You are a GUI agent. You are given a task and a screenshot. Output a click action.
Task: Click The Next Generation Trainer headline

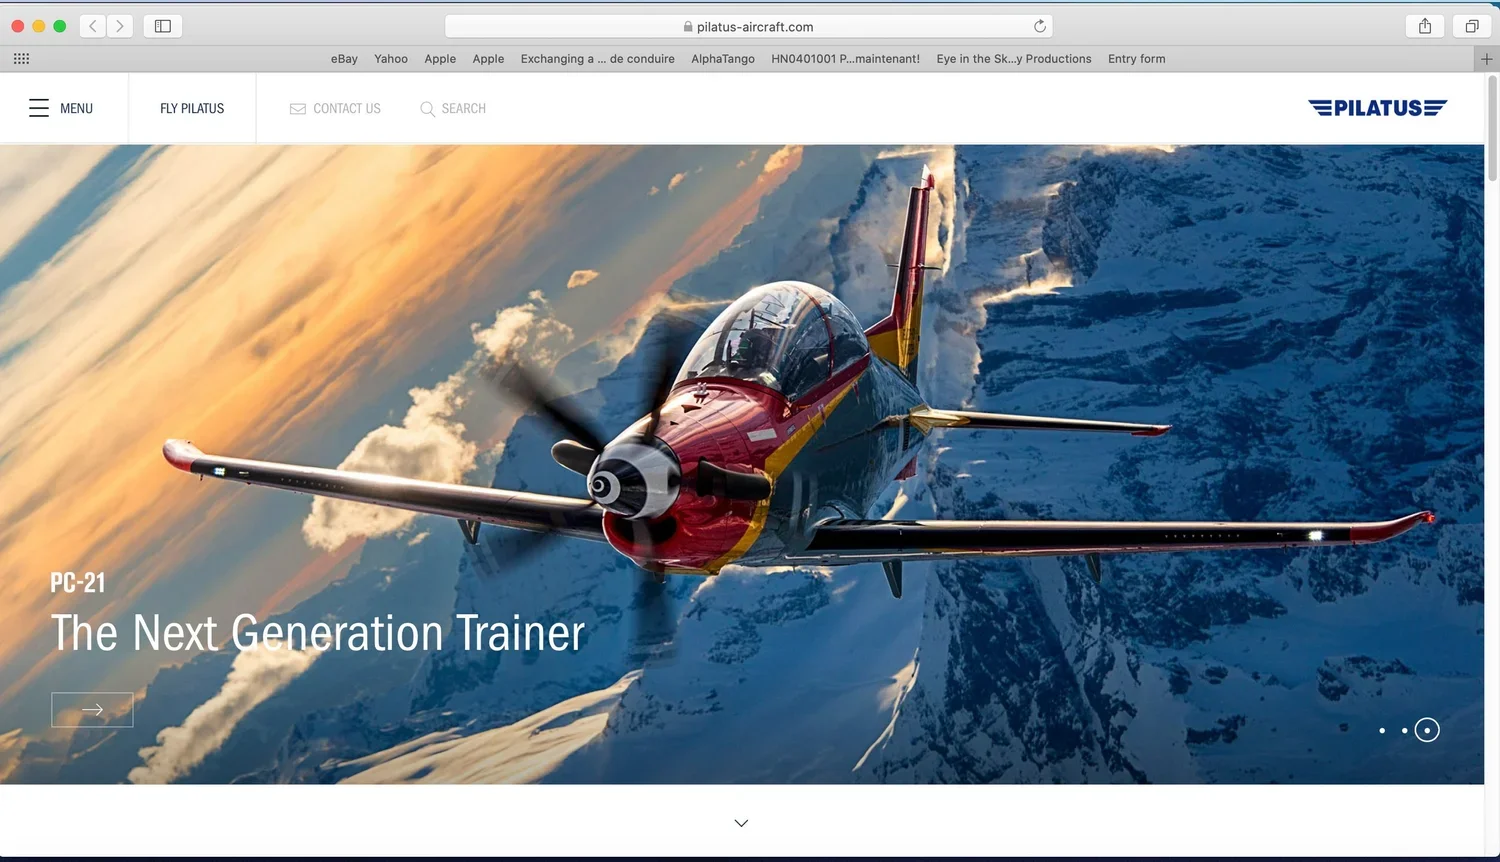318,634
